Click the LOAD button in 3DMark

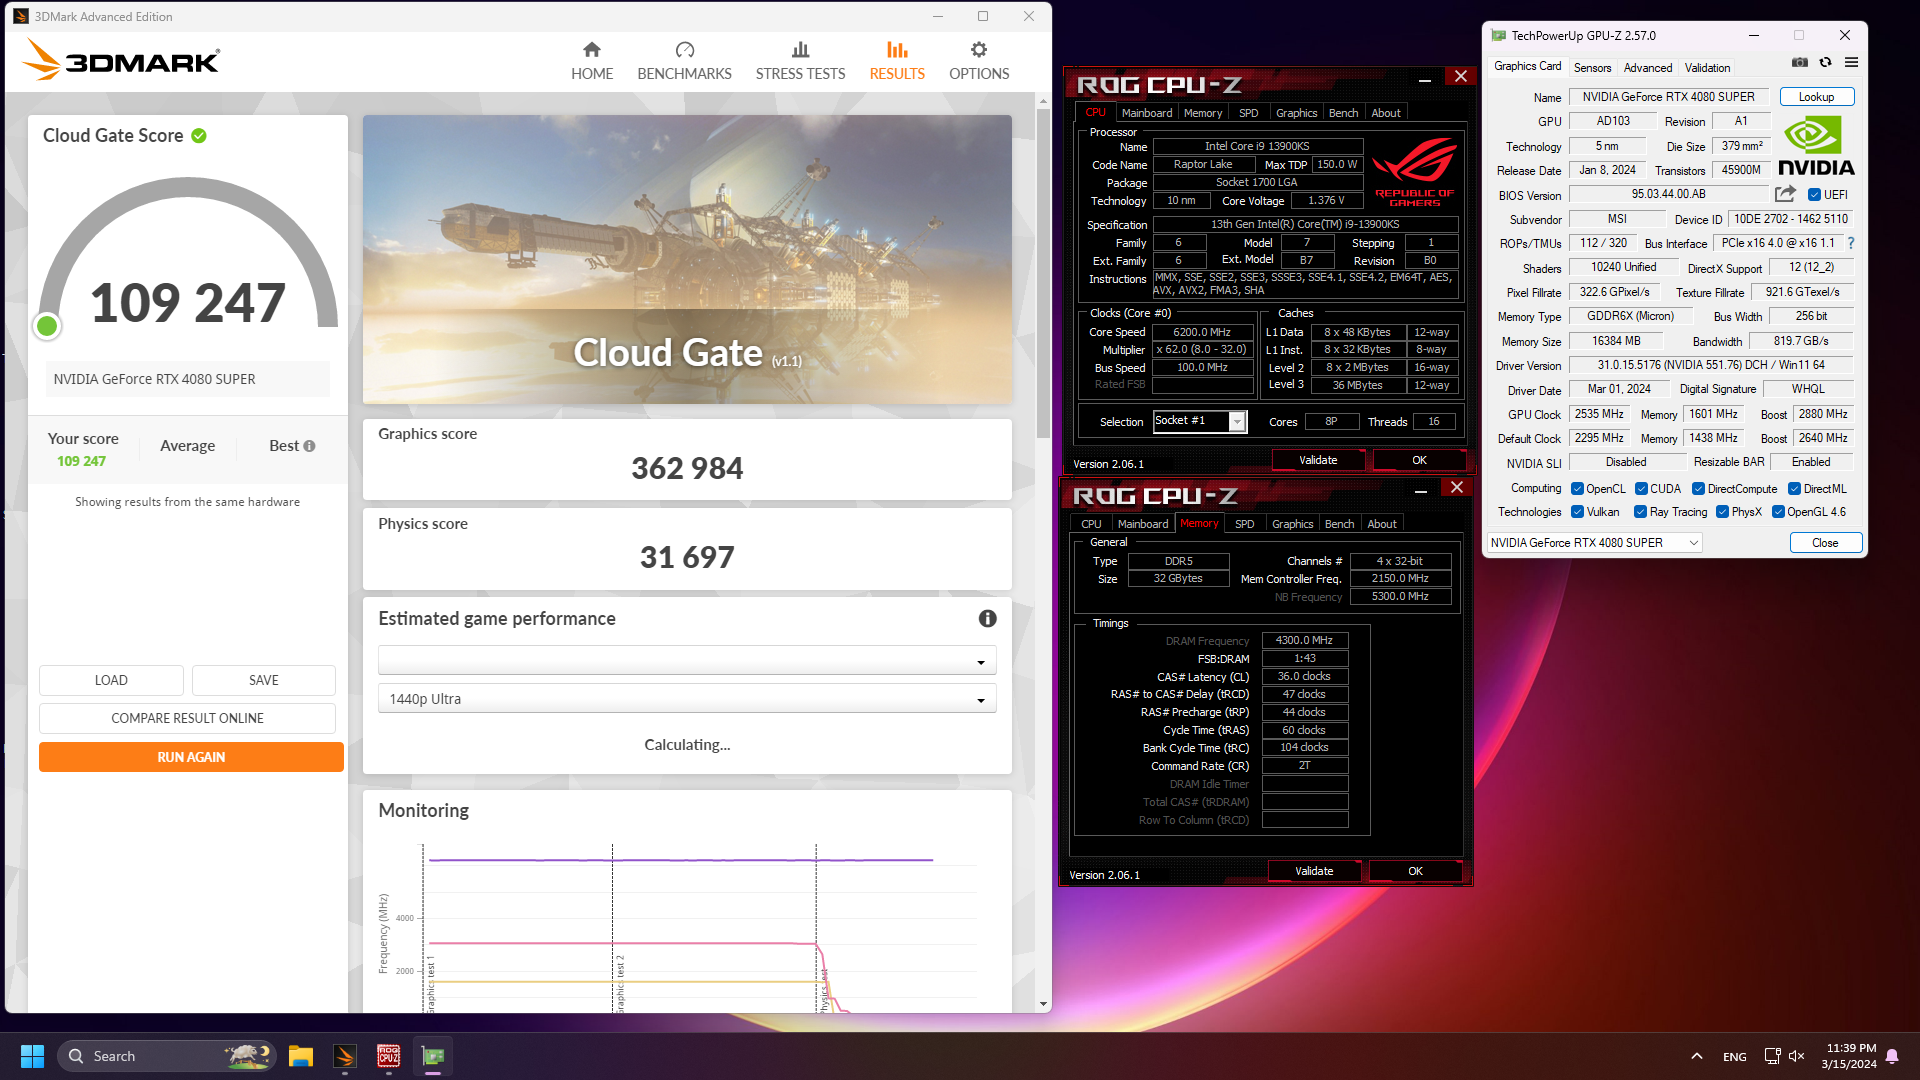point(111,680)
